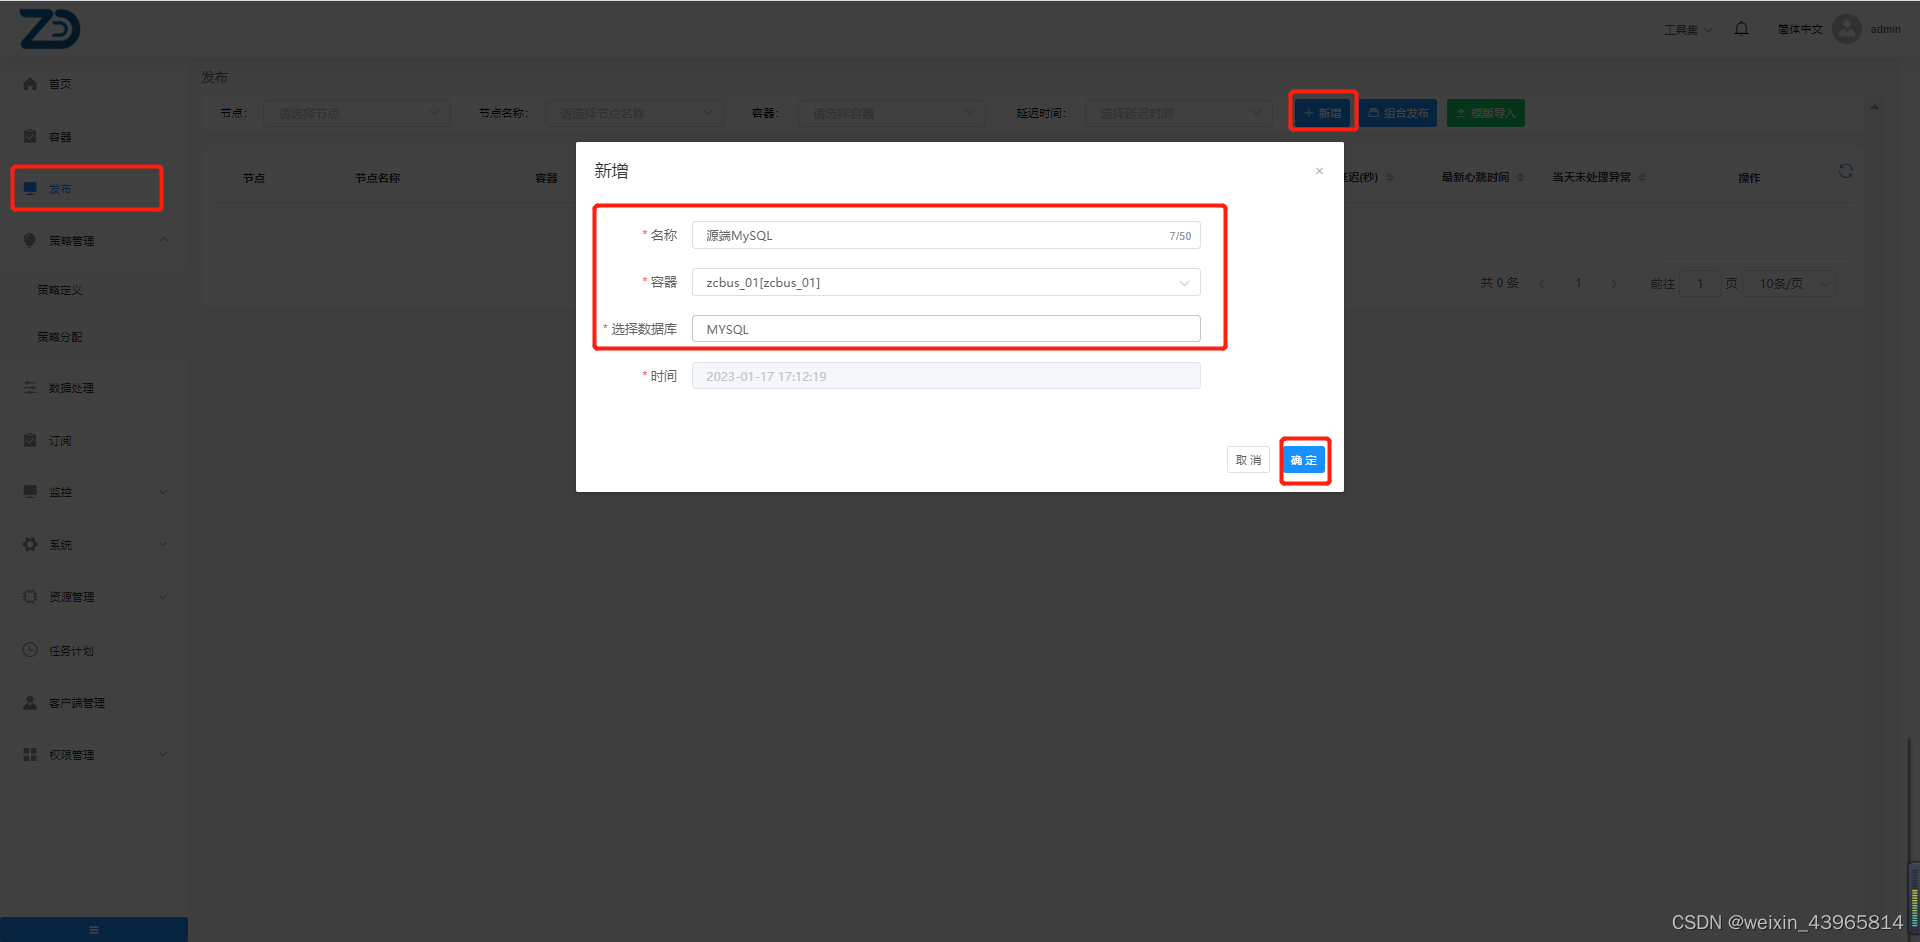Click the 系统 gear icon
Screen dimensions: 1920x942
[x=30, y=544]
